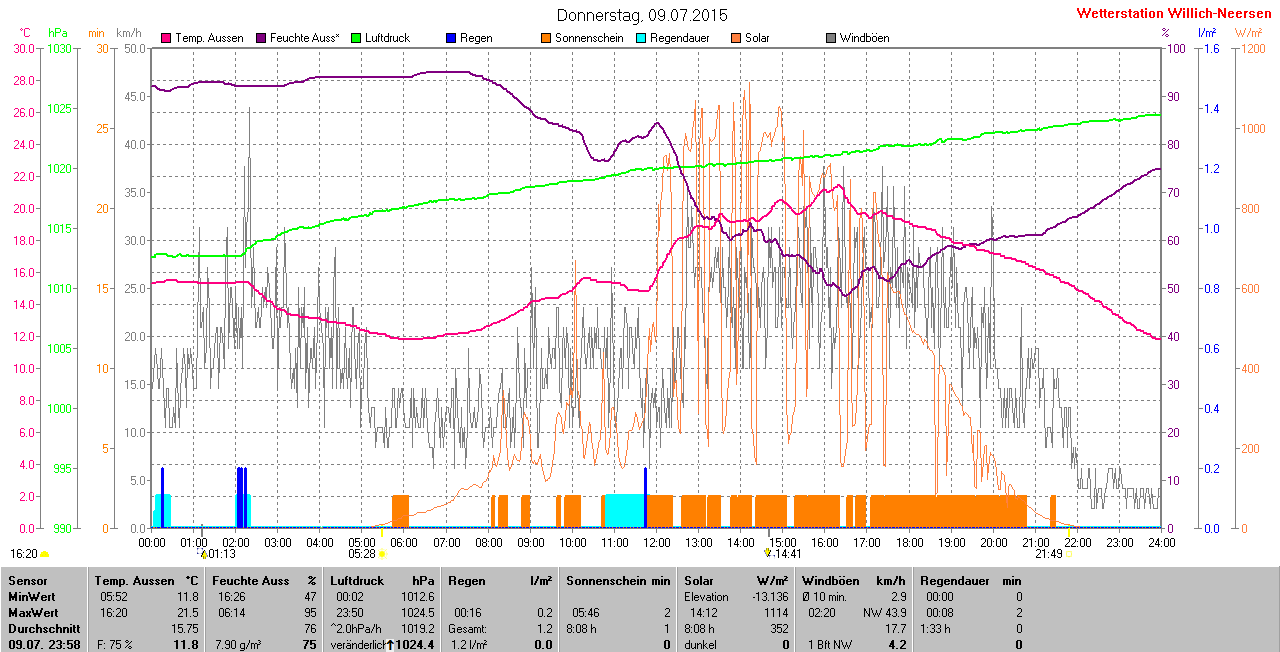The width and height of the screenshot is (1280, 652).
Task: Click the Windböen km/h table header
Action: [x=855, y=580]
